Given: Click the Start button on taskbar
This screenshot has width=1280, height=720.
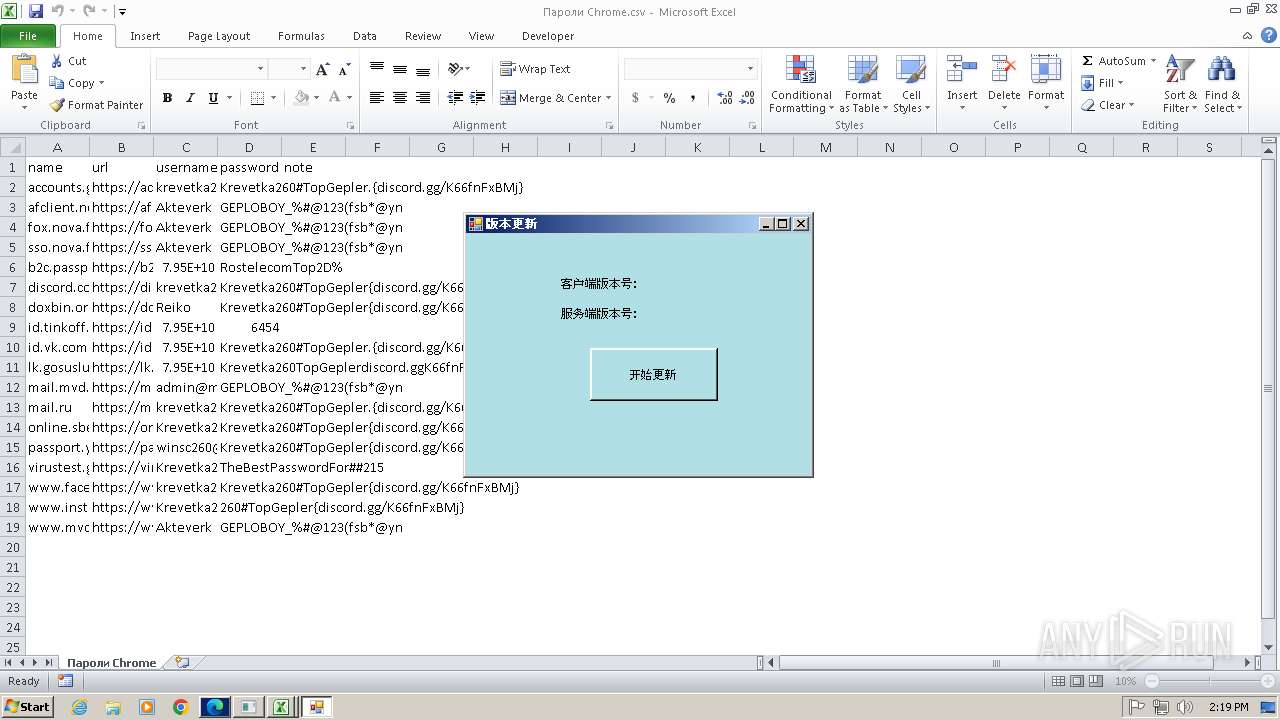Looking at the screenshot, I should (28, 706).
